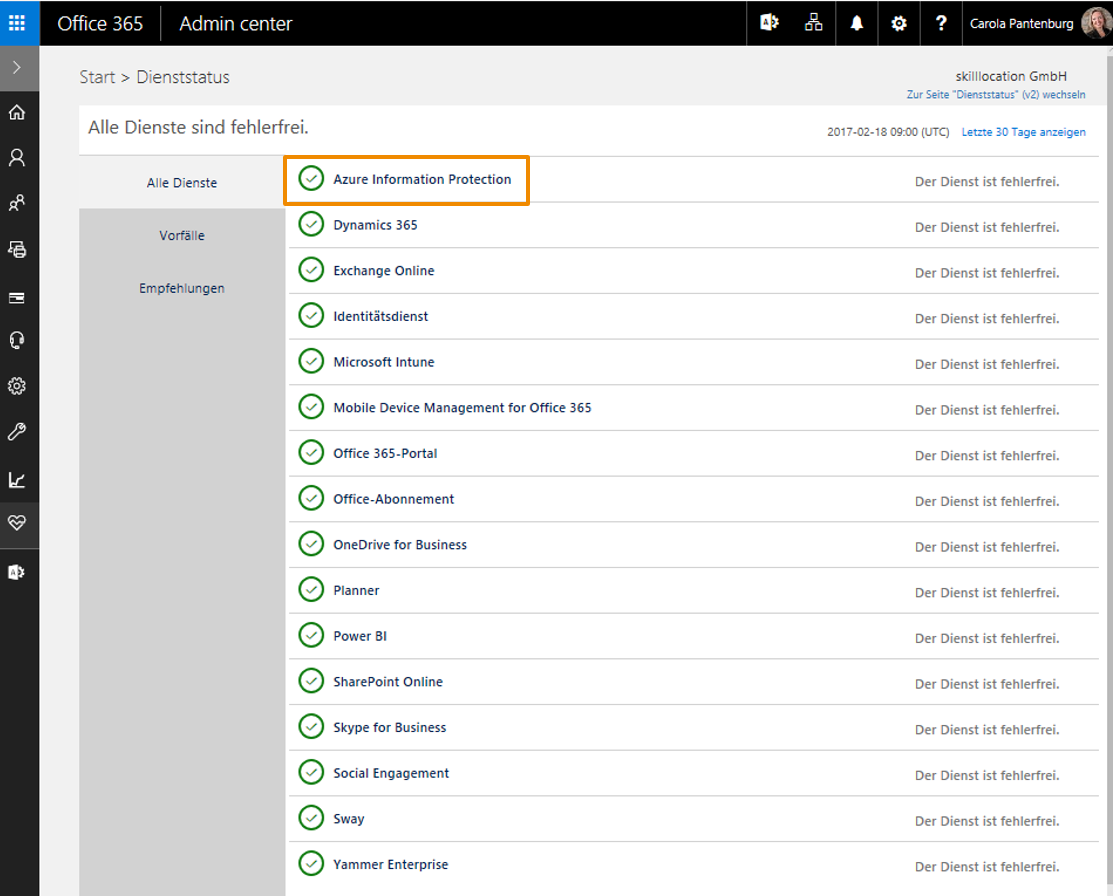Click the Office 365 title link

[100, 23]
